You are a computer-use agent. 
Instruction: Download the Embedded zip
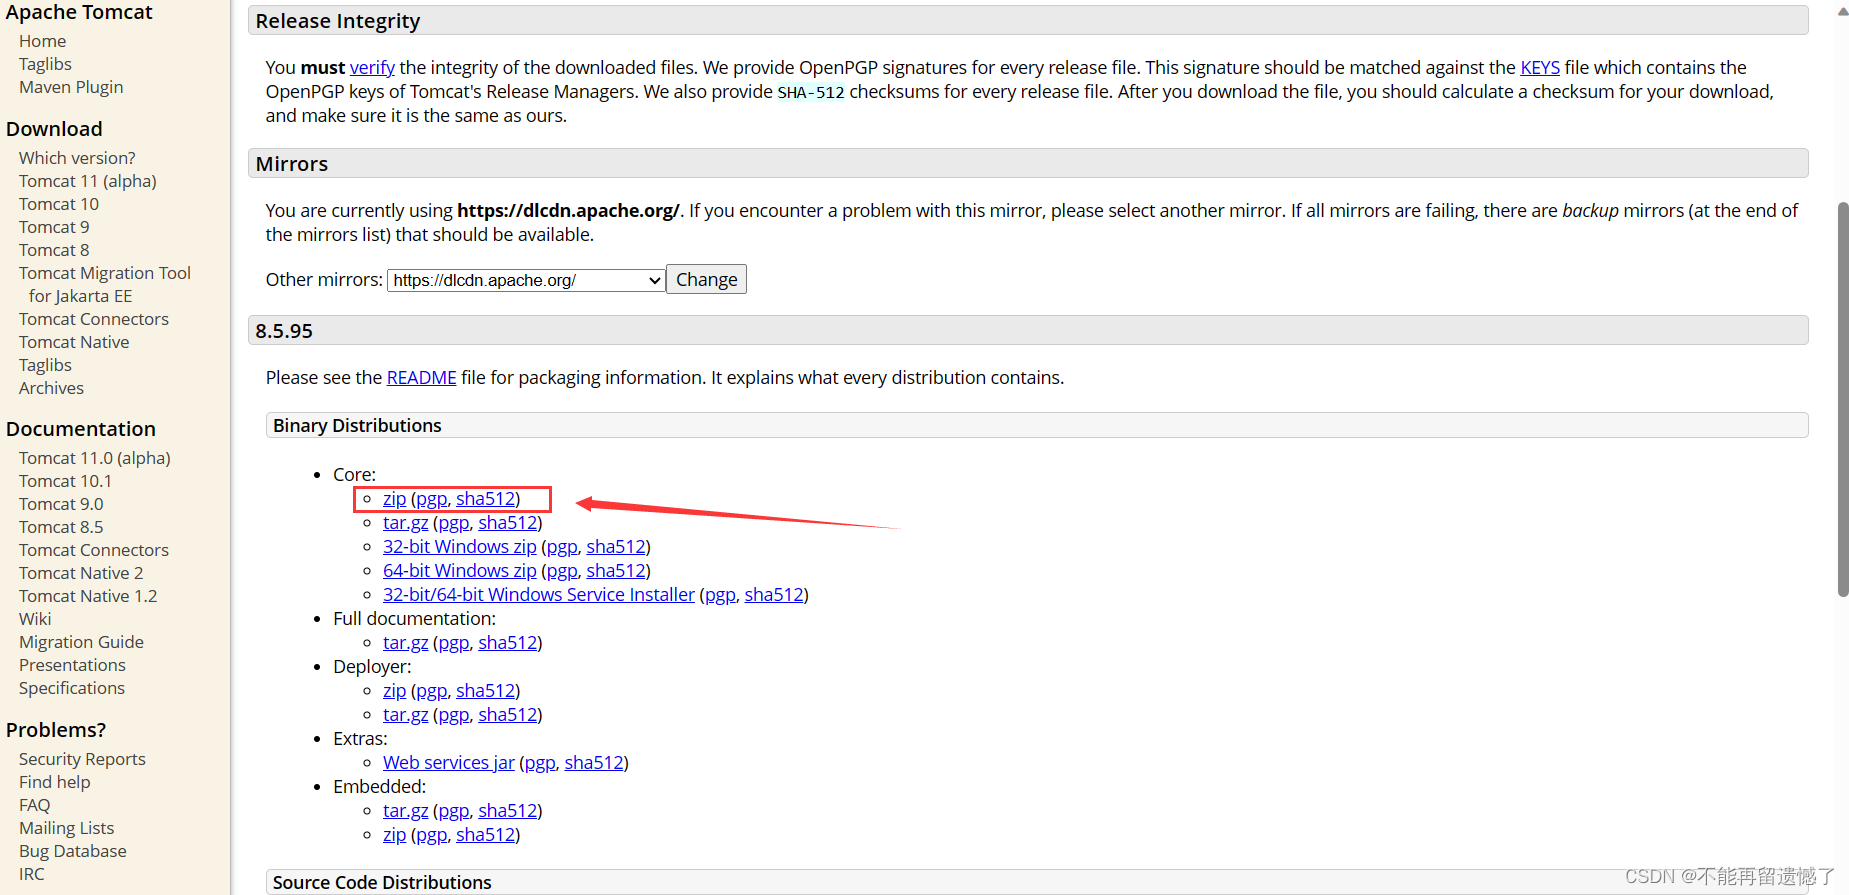[x=394, y=834]
